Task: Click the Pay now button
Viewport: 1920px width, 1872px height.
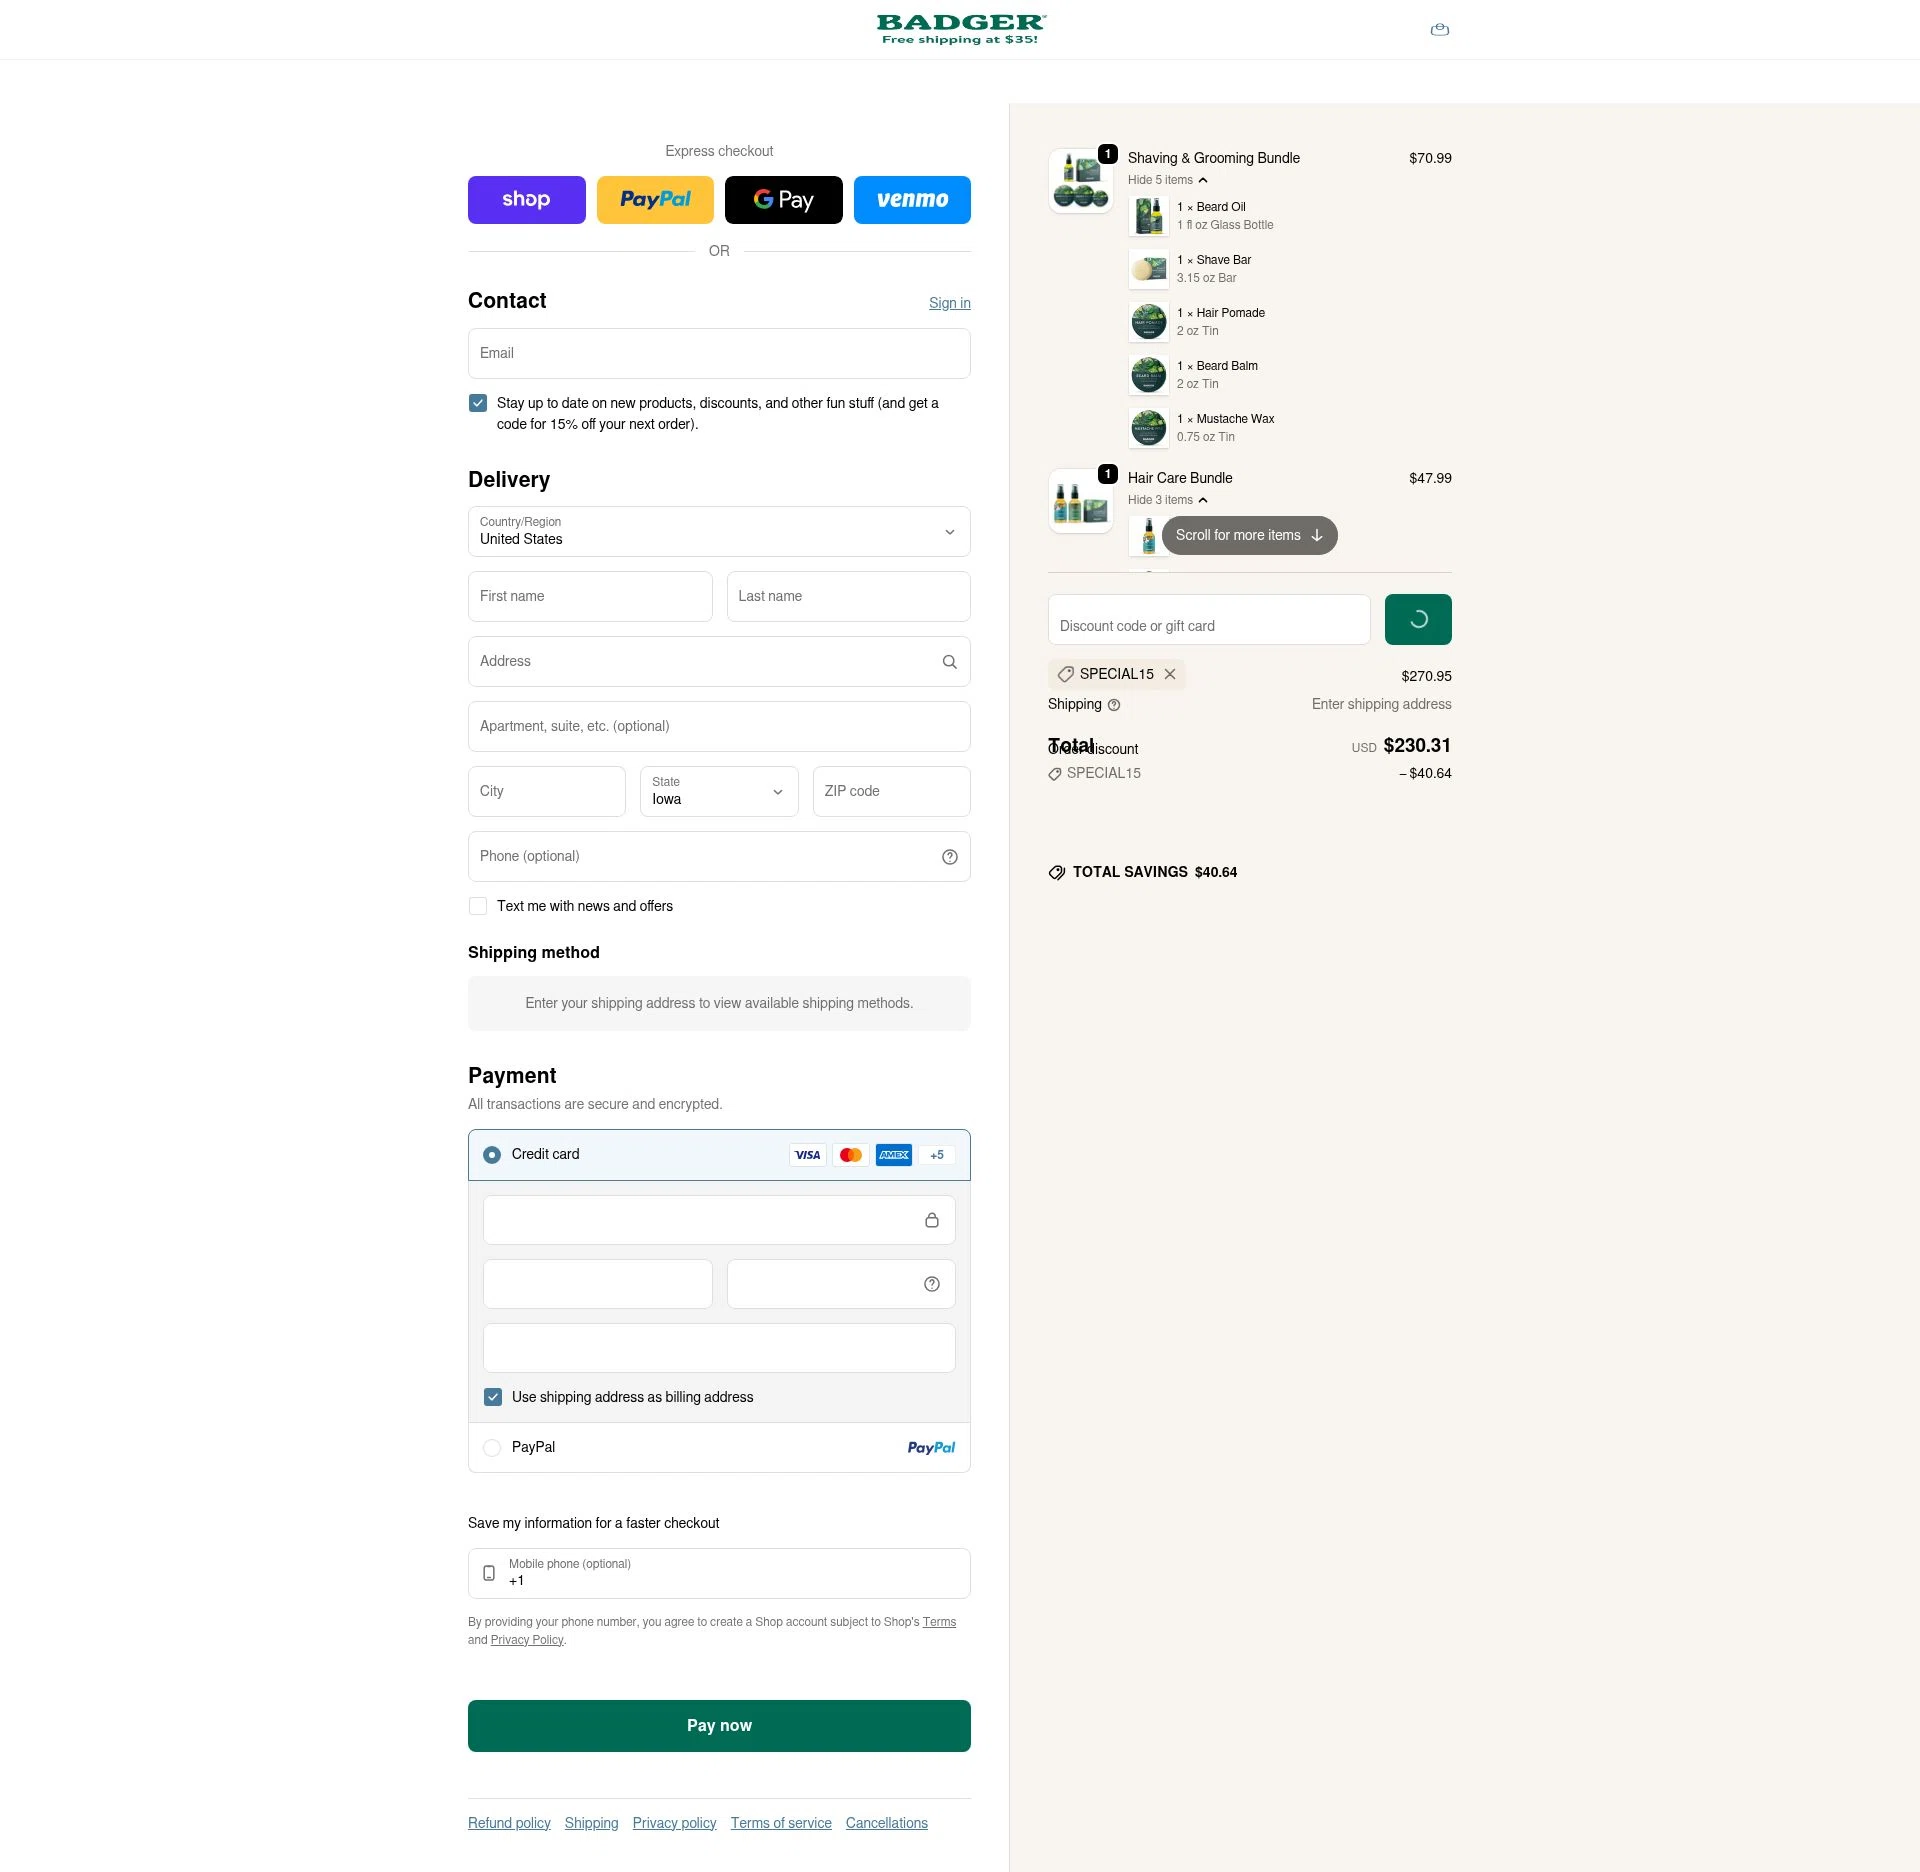Action: [718, 1725]
